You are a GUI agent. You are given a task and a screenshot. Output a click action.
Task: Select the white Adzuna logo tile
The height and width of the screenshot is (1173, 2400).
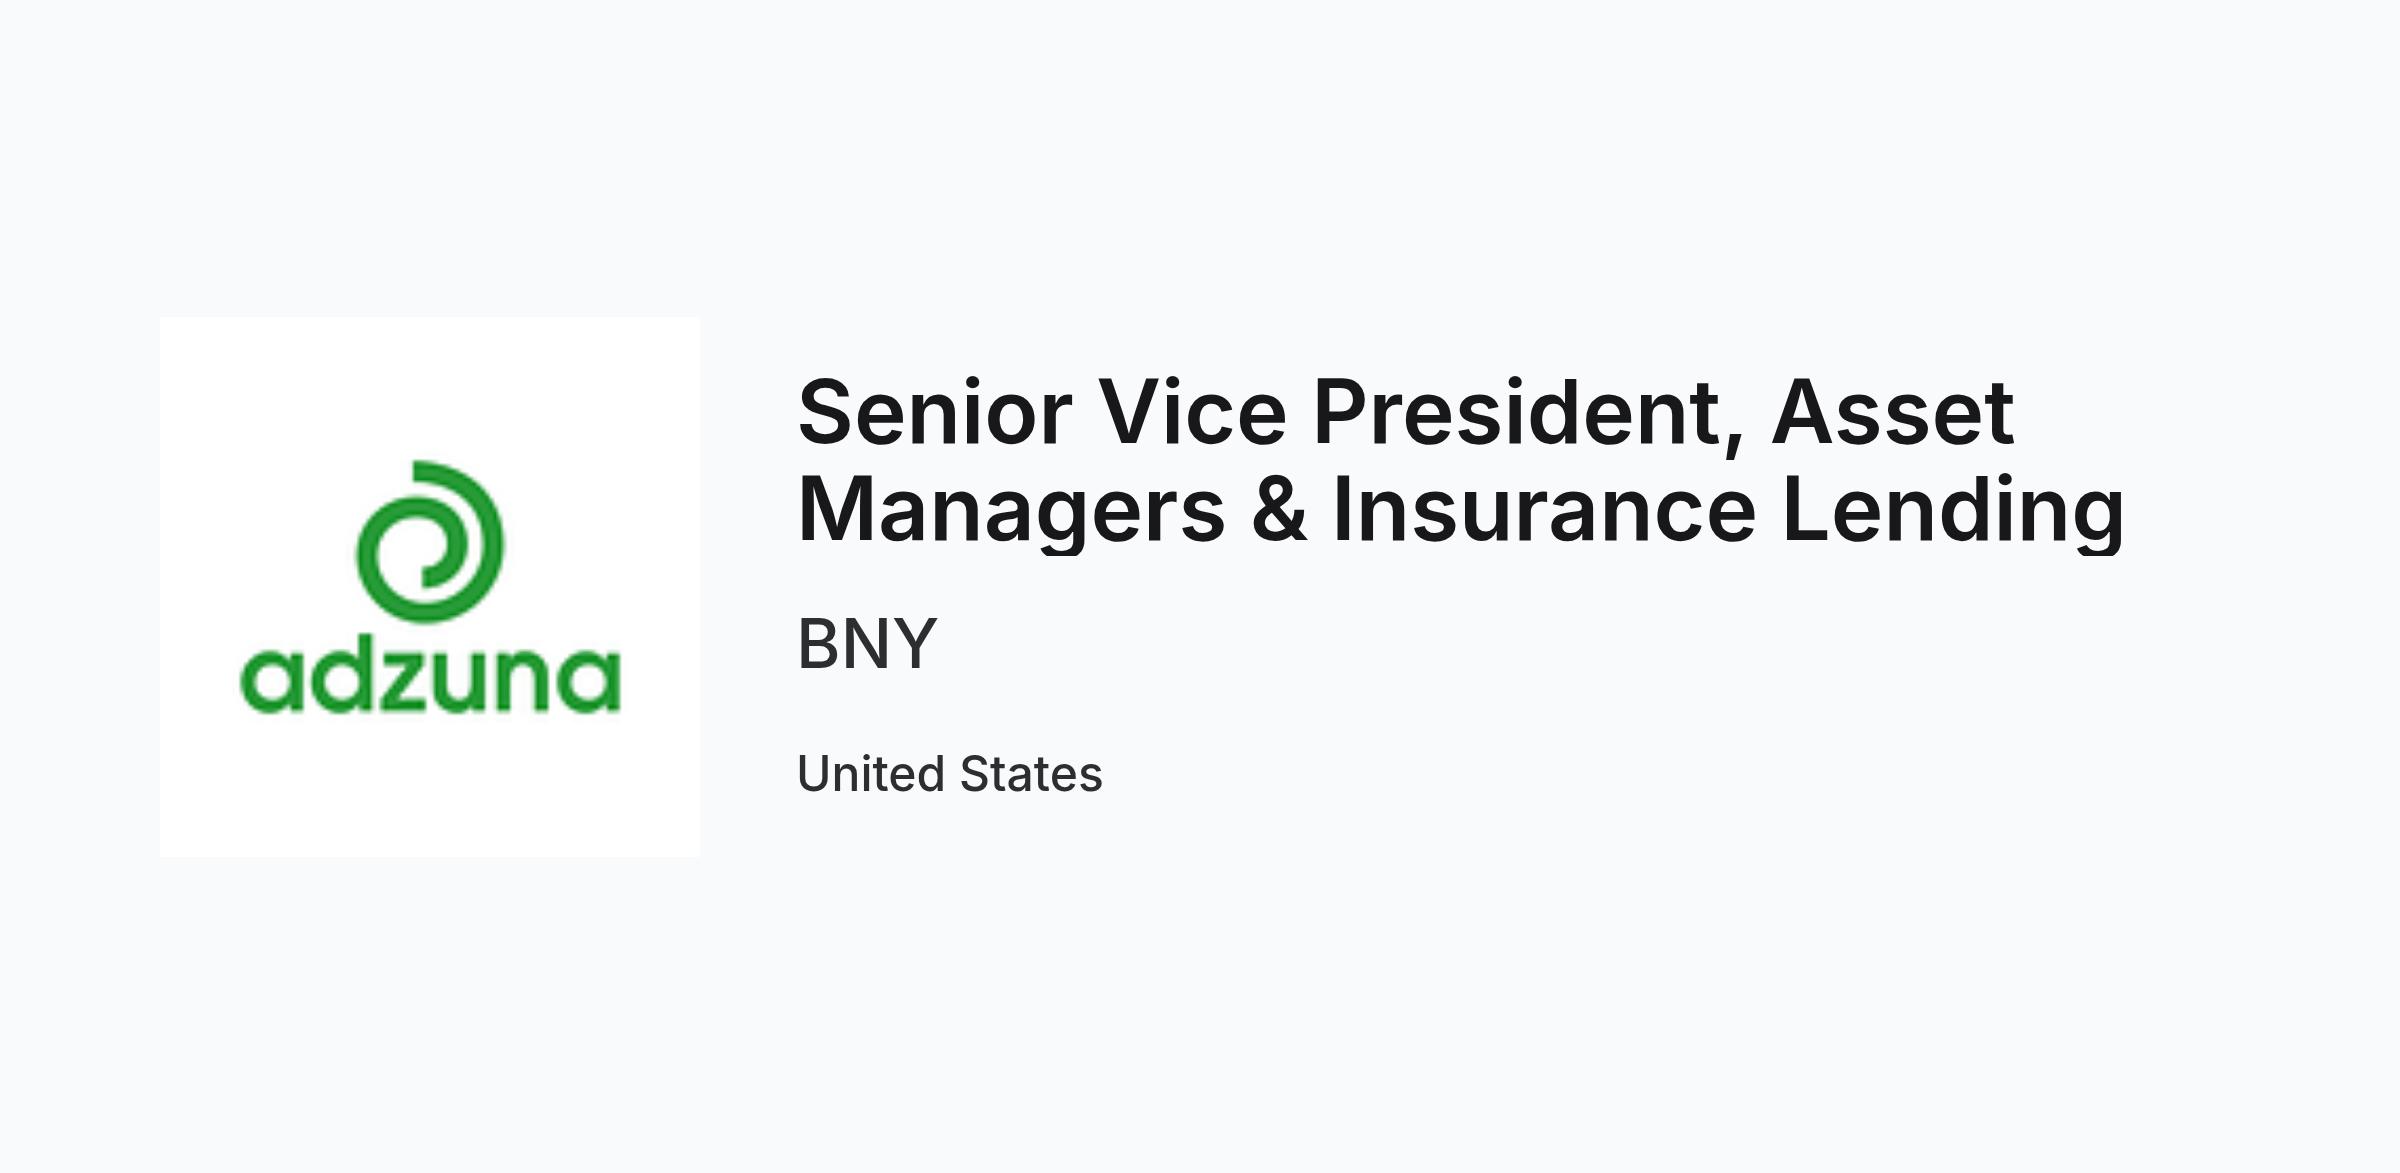tap(430, 587)
